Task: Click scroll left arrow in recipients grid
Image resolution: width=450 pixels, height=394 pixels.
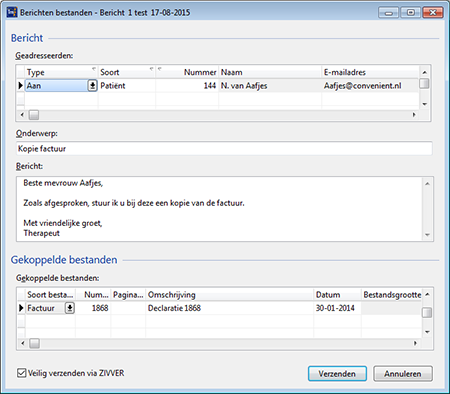Action: tap(22, 115)
